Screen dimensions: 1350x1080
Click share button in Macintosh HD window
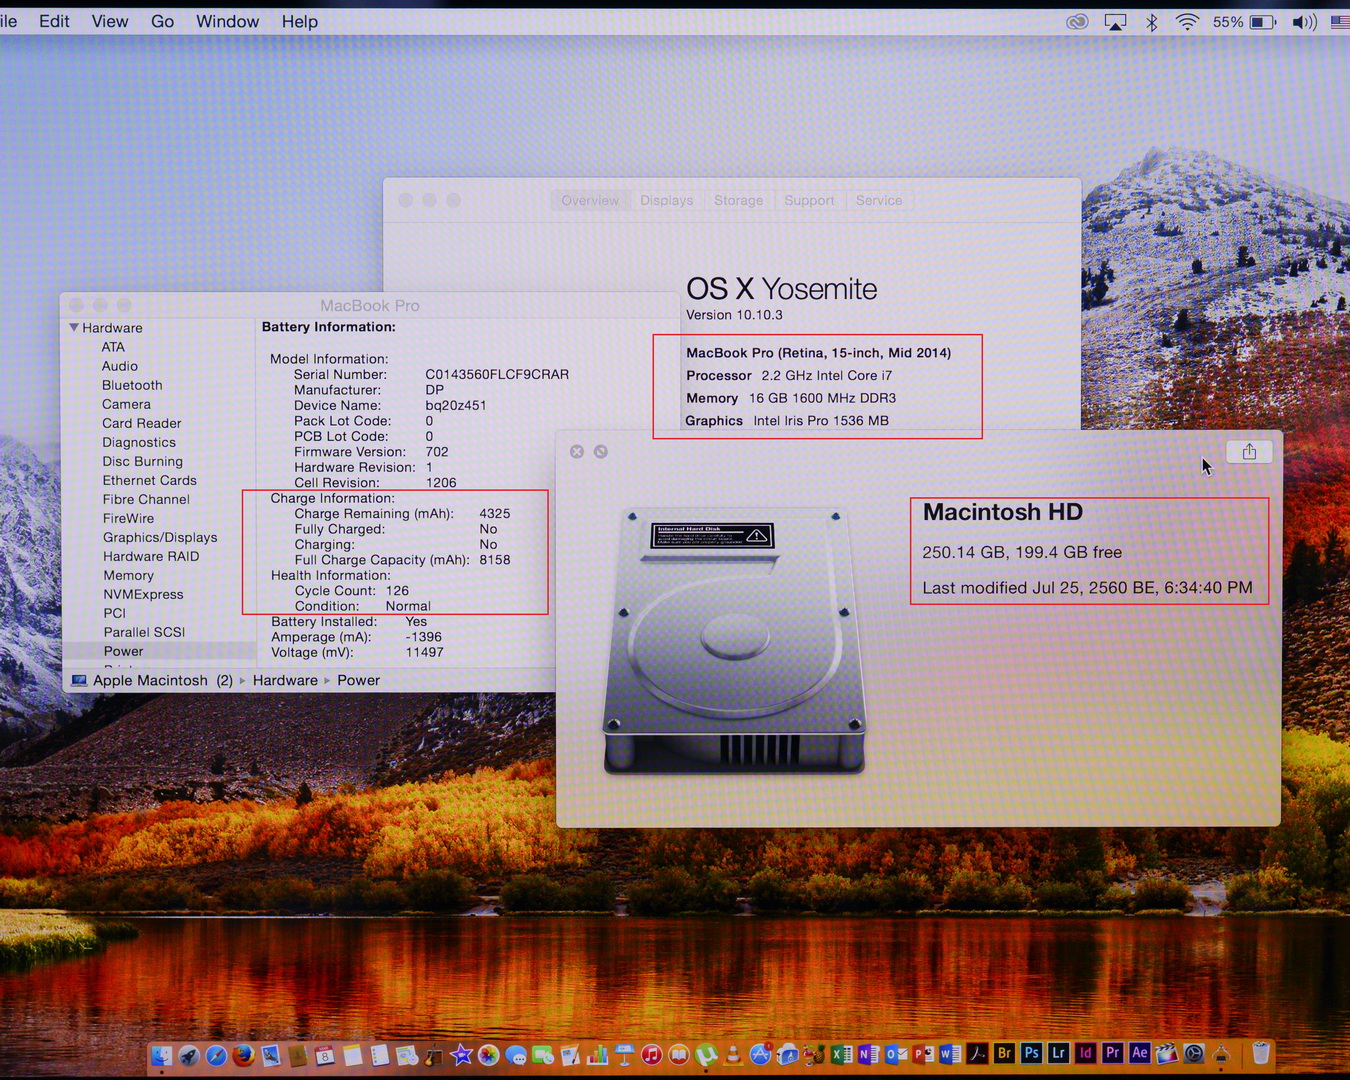[x=1249, y=452]
